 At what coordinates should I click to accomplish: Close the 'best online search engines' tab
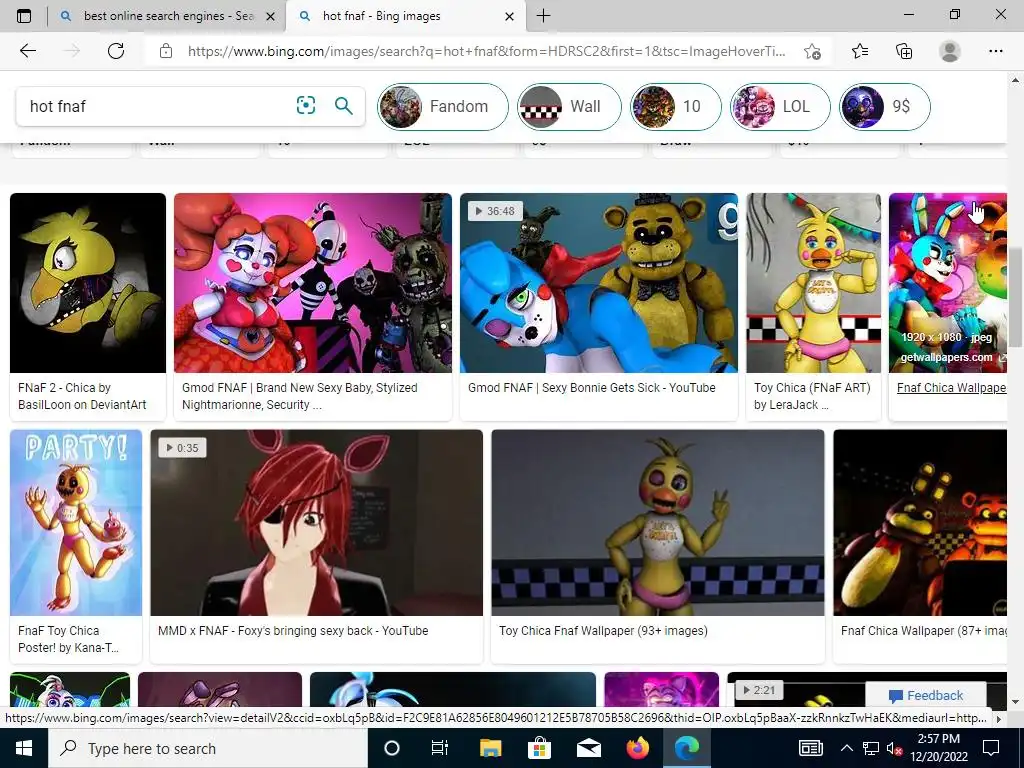pyautogui.click(x=270, y=16)
